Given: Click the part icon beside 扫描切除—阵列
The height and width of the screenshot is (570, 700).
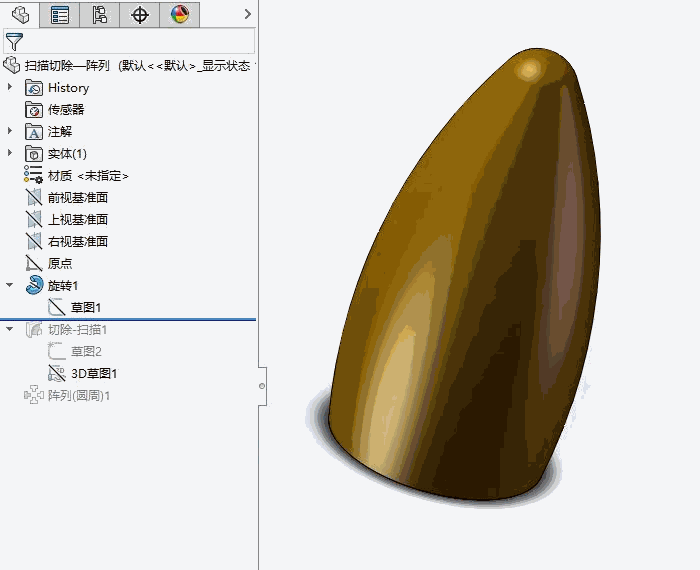Looking at the screenshot, I should [12, 66].
